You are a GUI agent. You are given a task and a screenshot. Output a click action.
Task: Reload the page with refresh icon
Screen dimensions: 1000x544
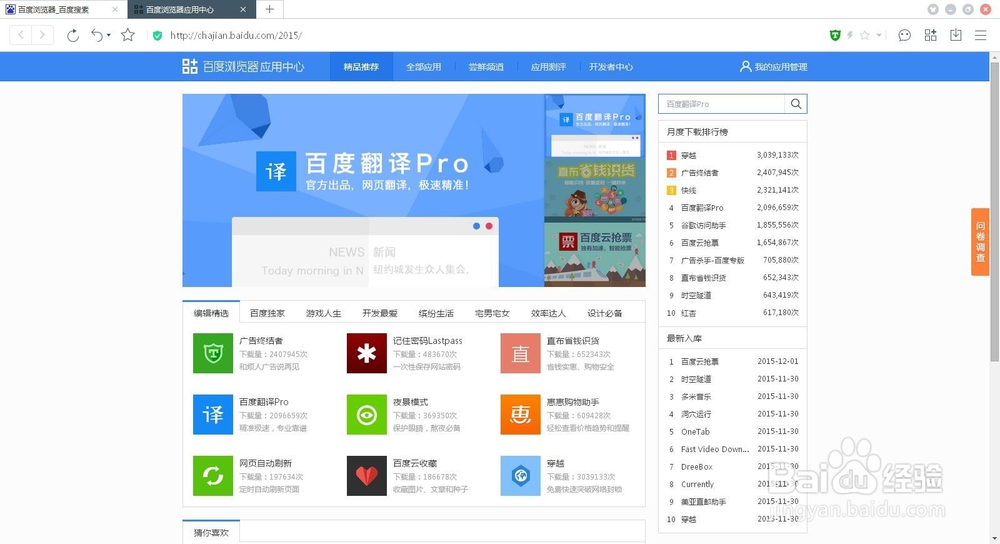(x=73, y=35)
